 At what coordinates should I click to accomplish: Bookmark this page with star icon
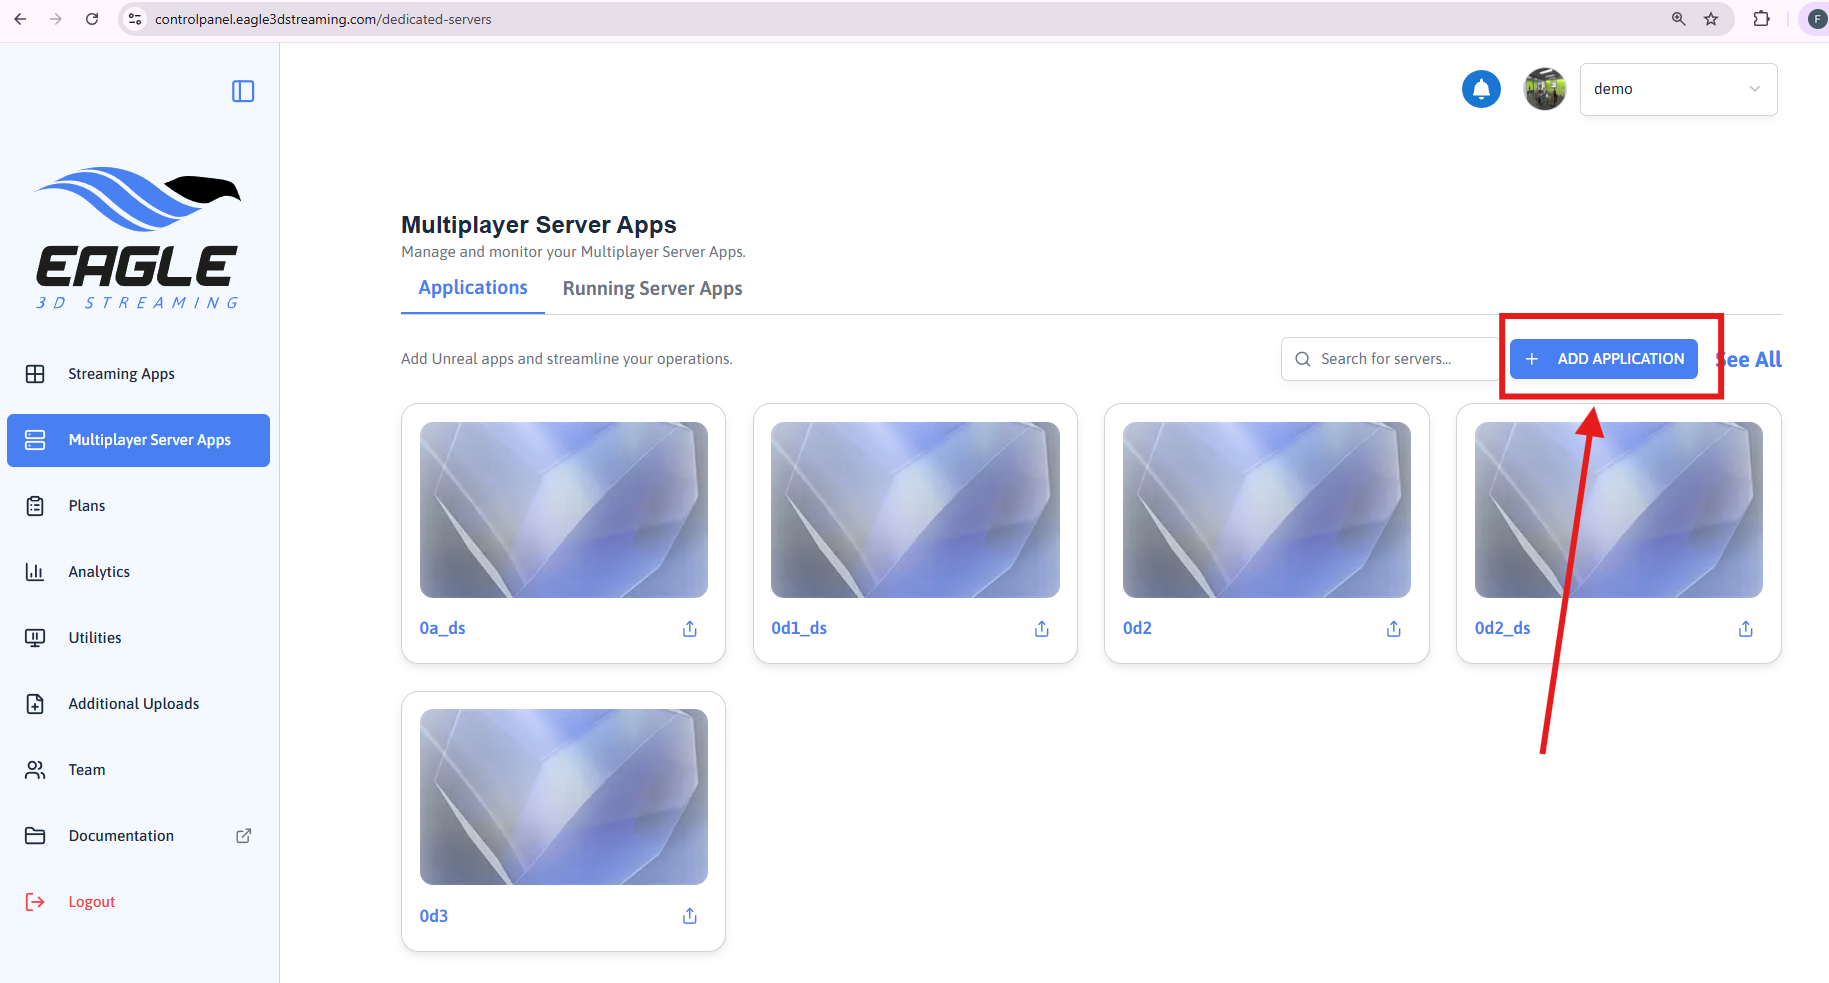click(x=1711, y=19)
